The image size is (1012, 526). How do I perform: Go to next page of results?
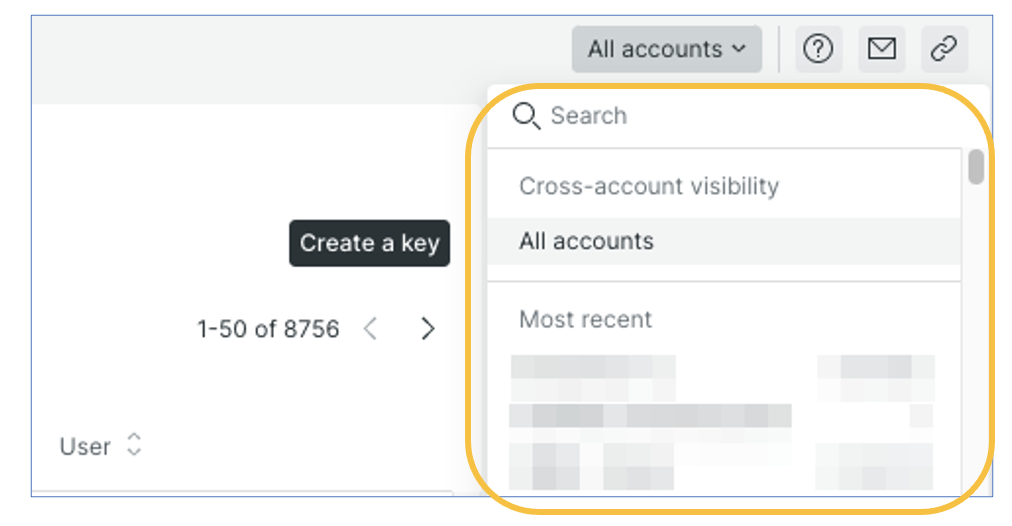click(x=428, y=329)
